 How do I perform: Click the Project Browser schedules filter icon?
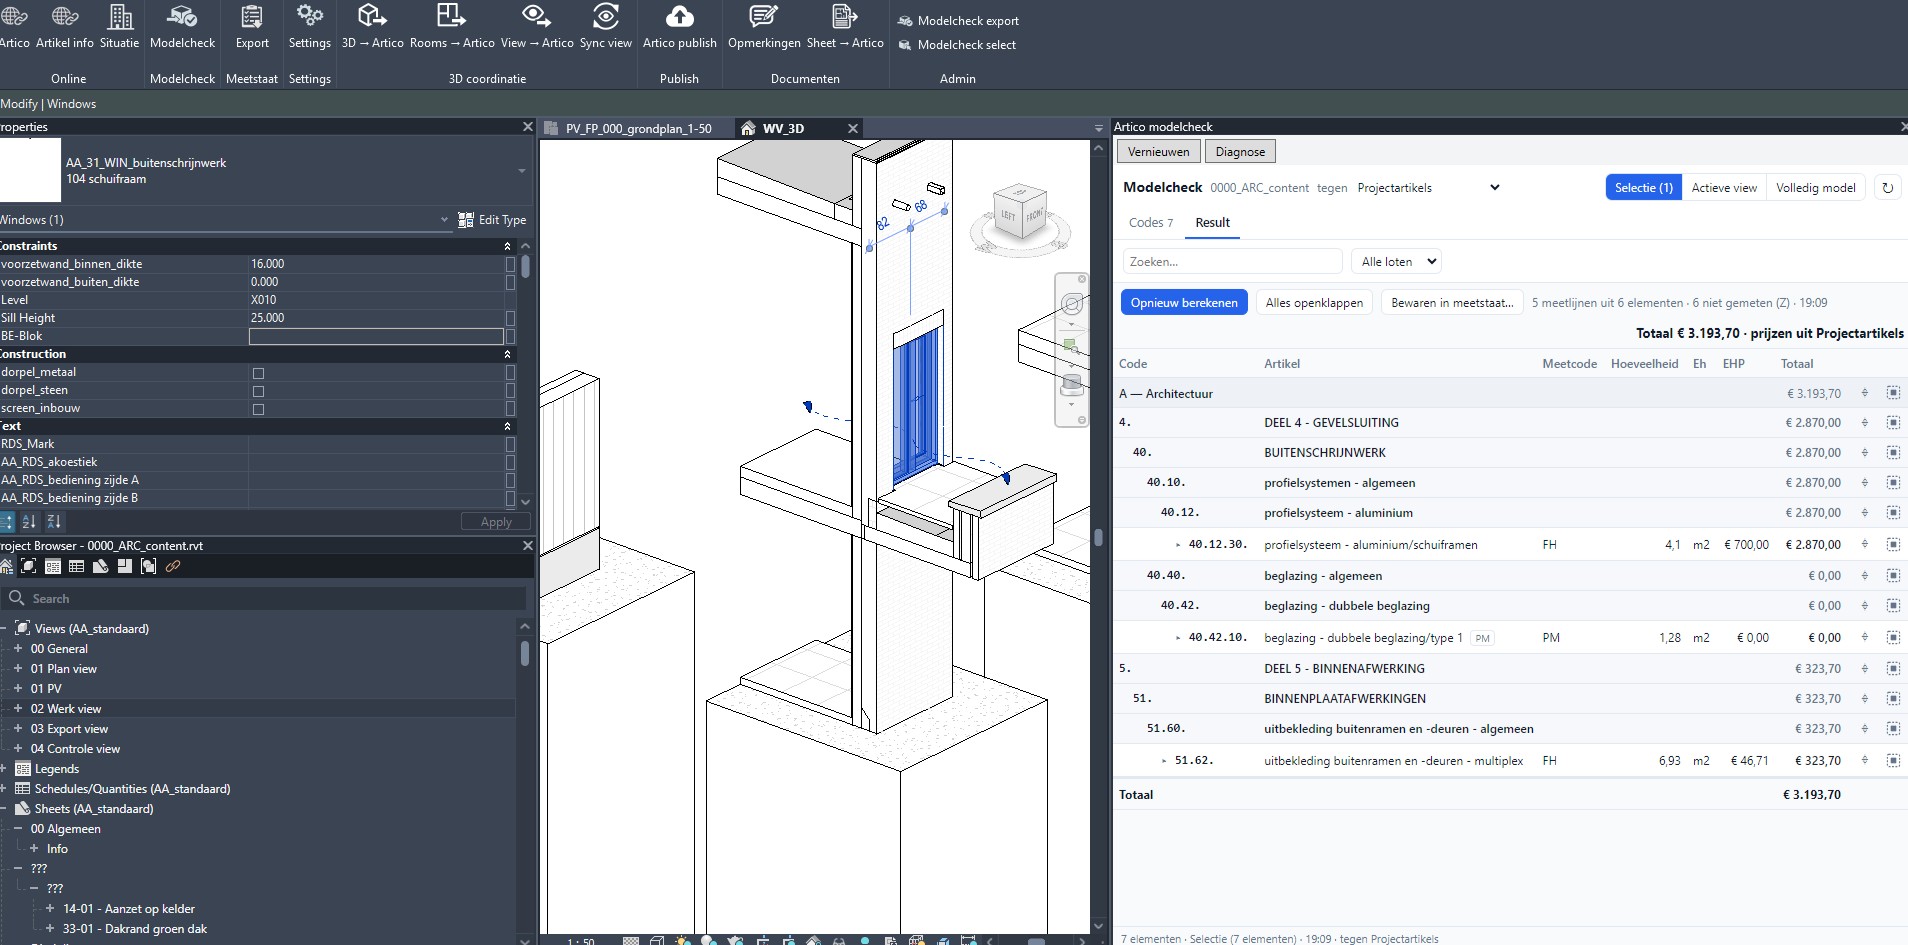[76, 567]
